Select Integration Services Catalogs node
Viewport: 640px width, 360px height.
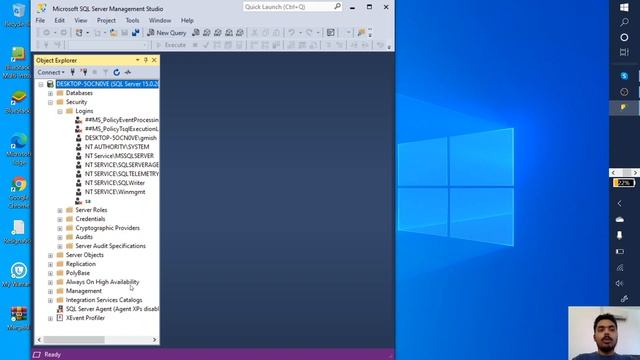104,300
